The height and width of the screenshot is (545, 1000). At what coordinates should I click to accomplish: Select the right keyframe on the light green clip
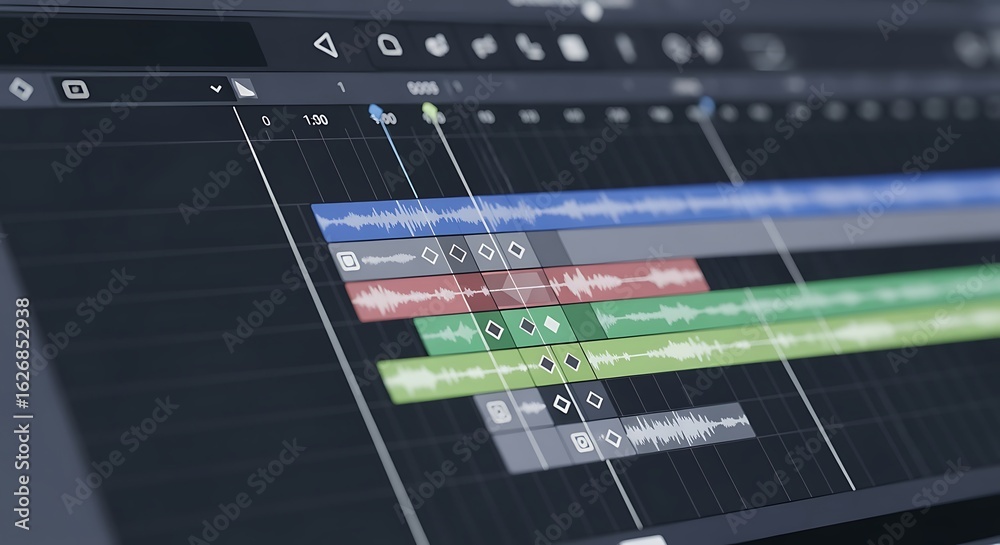572,362
